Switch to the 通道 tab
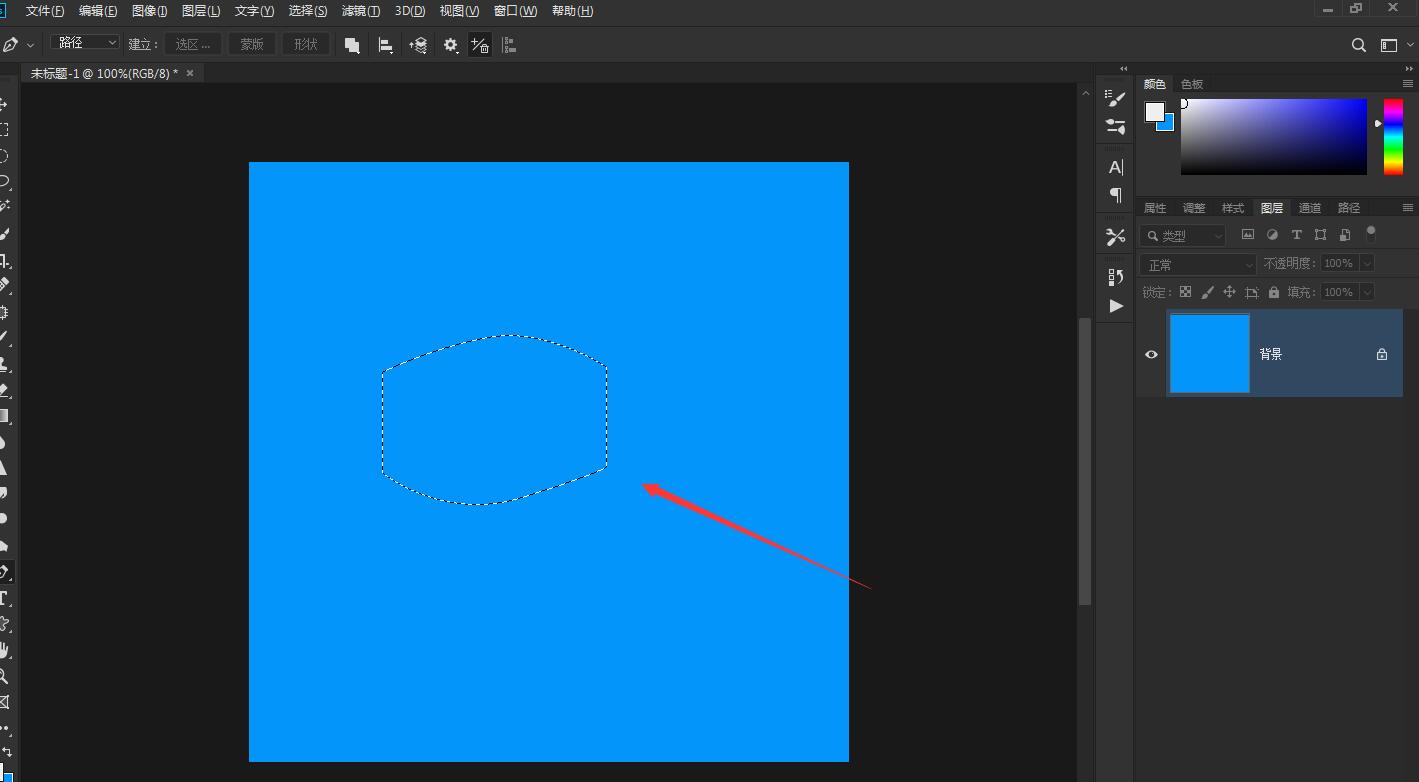1419x782 pixels. tap(1310, 208)
